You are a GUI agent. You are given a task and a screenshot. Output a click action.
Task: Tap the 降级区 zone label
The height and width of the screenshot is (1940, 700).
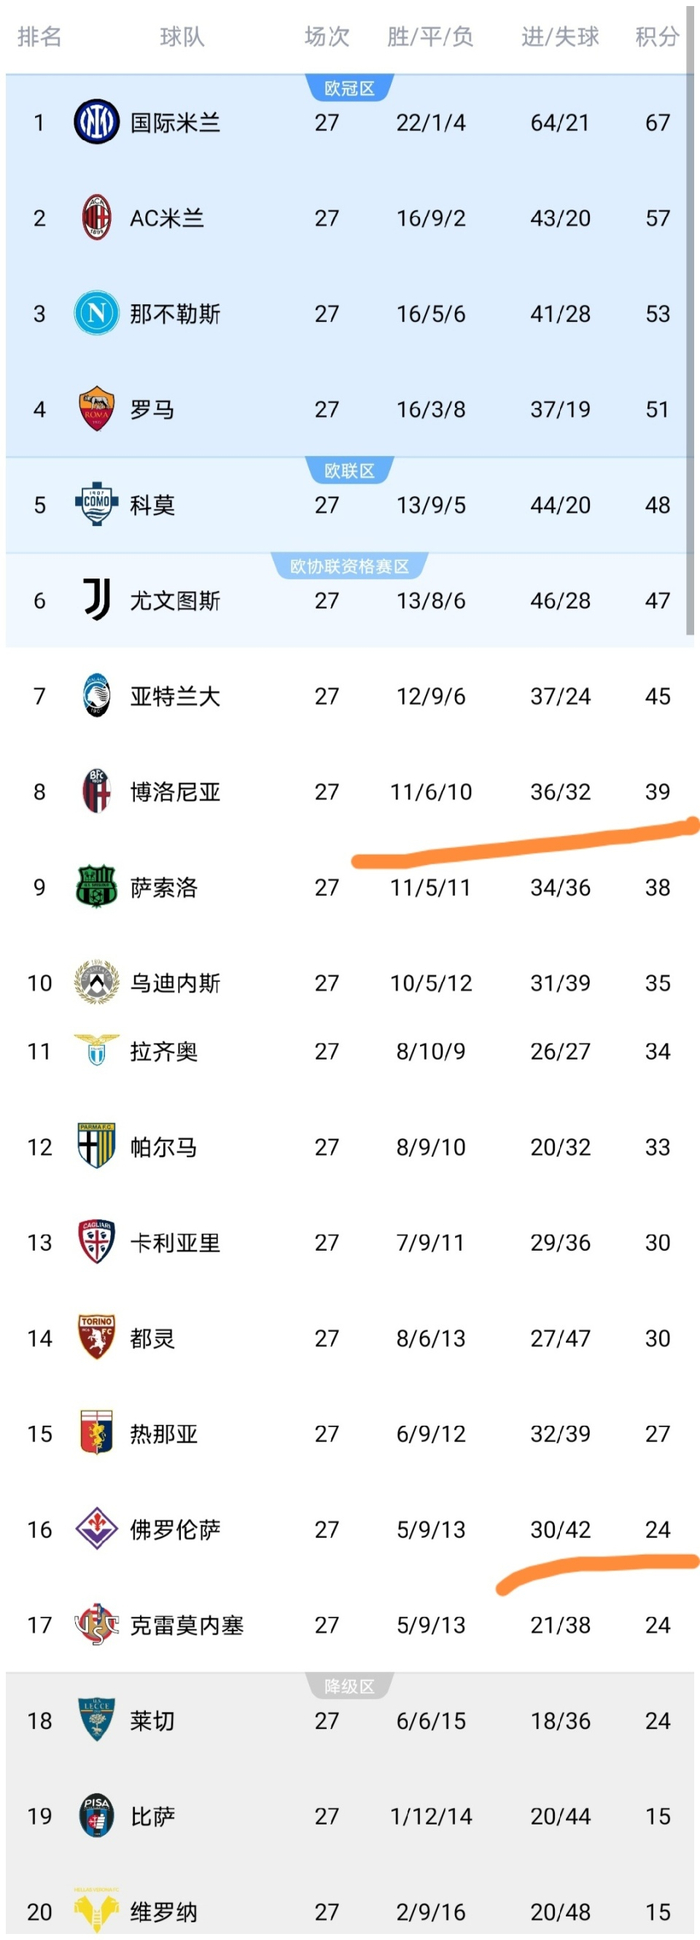349,1687
